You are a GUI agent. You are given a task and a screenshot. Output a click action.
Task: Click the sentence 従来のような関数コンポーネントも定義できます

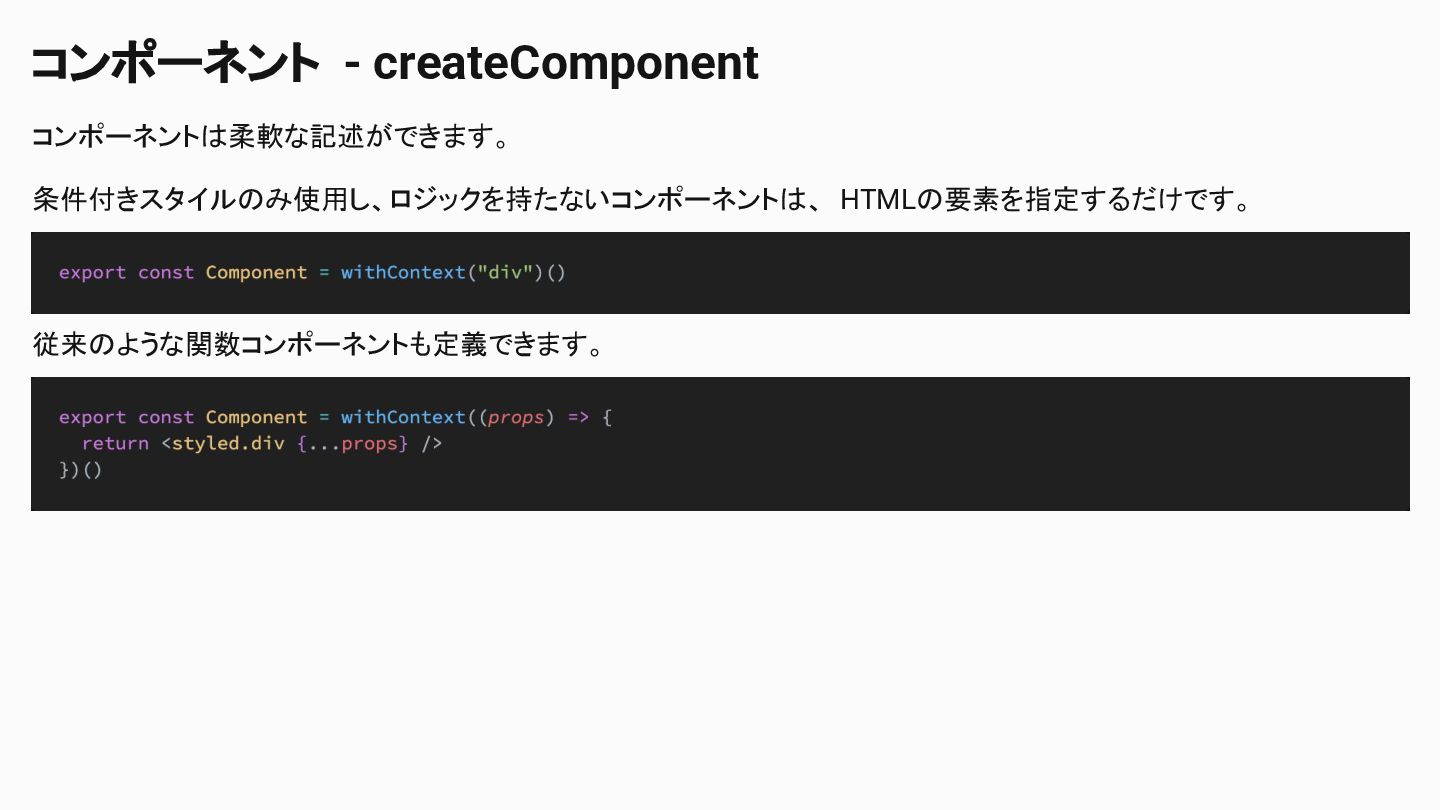[x=319, y=345]
